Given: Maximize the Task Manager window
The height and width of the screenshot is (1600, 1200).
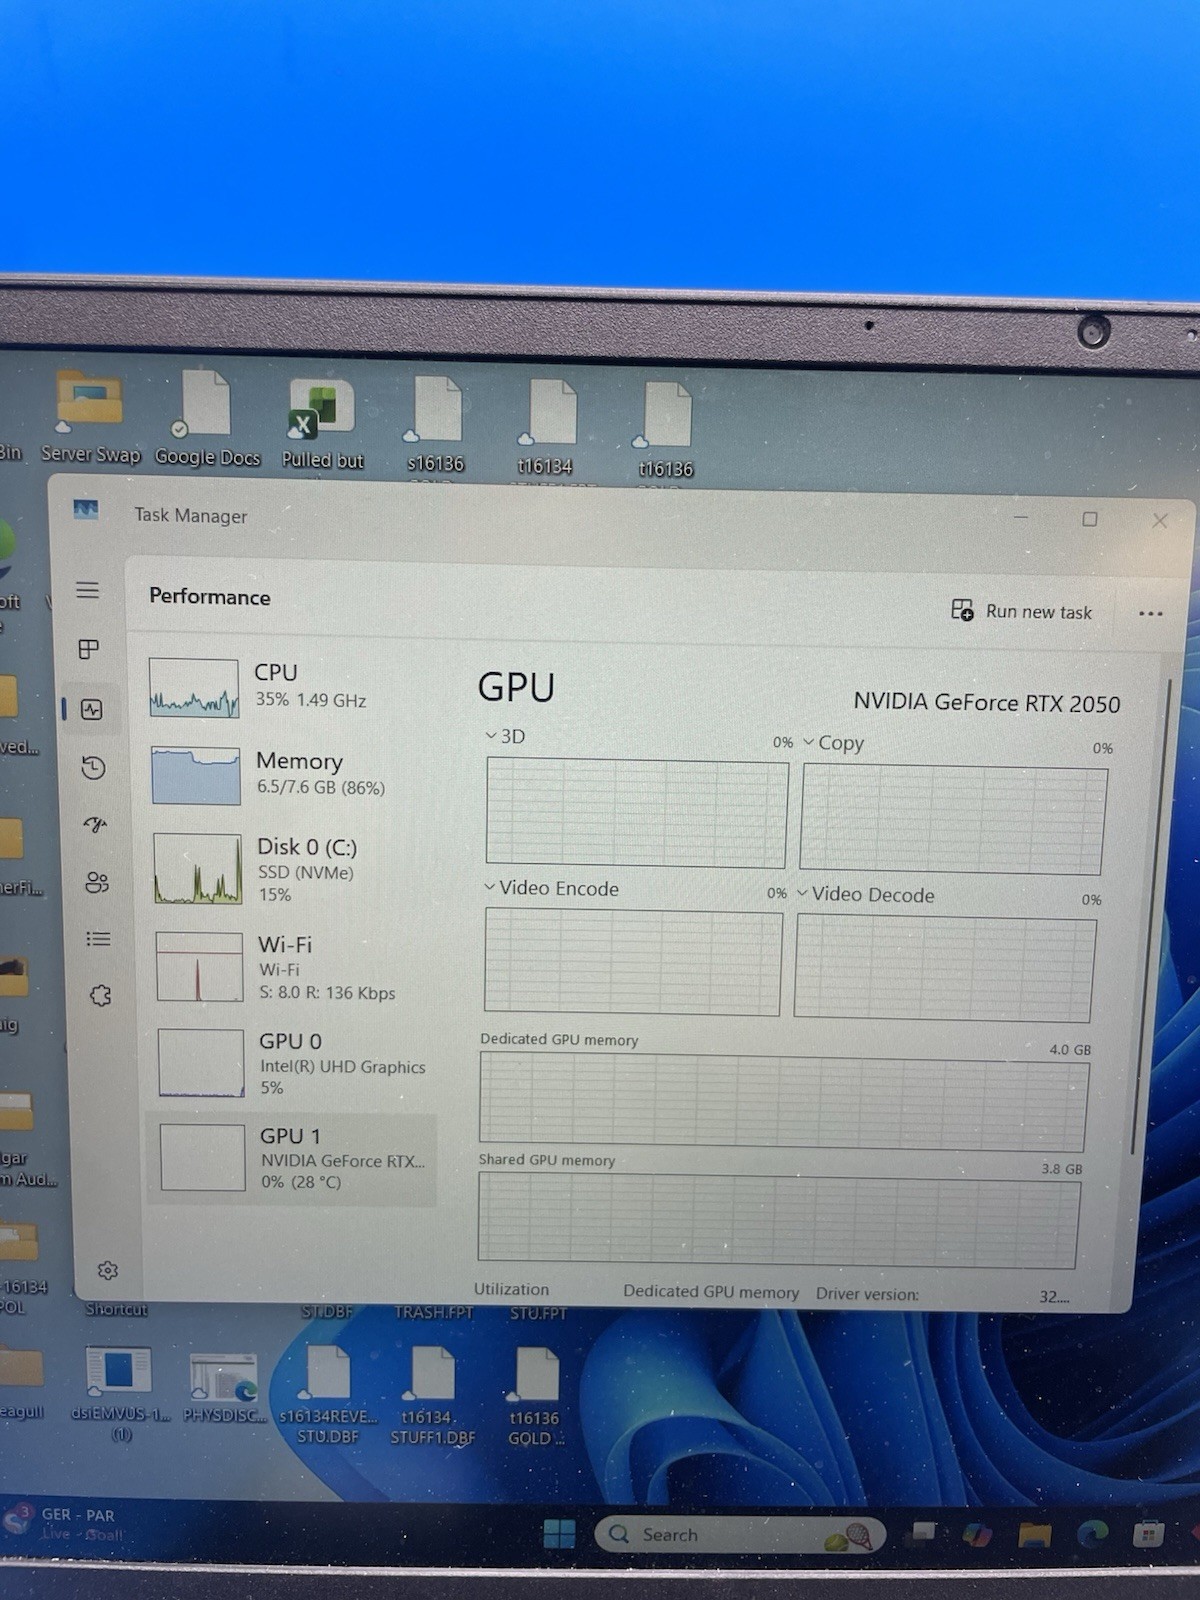Looking at the screenshot, I should point(1090,519).
